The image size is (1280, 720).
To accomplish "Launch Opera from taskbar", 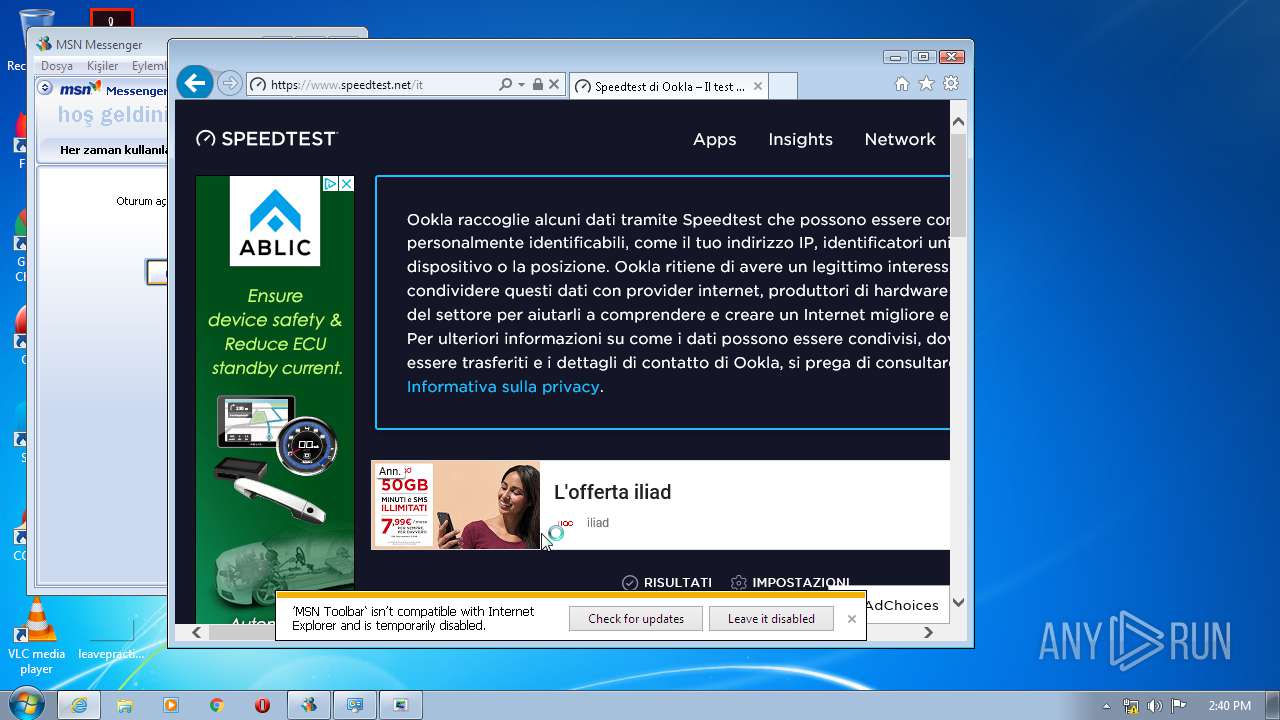I will [263, 705].
